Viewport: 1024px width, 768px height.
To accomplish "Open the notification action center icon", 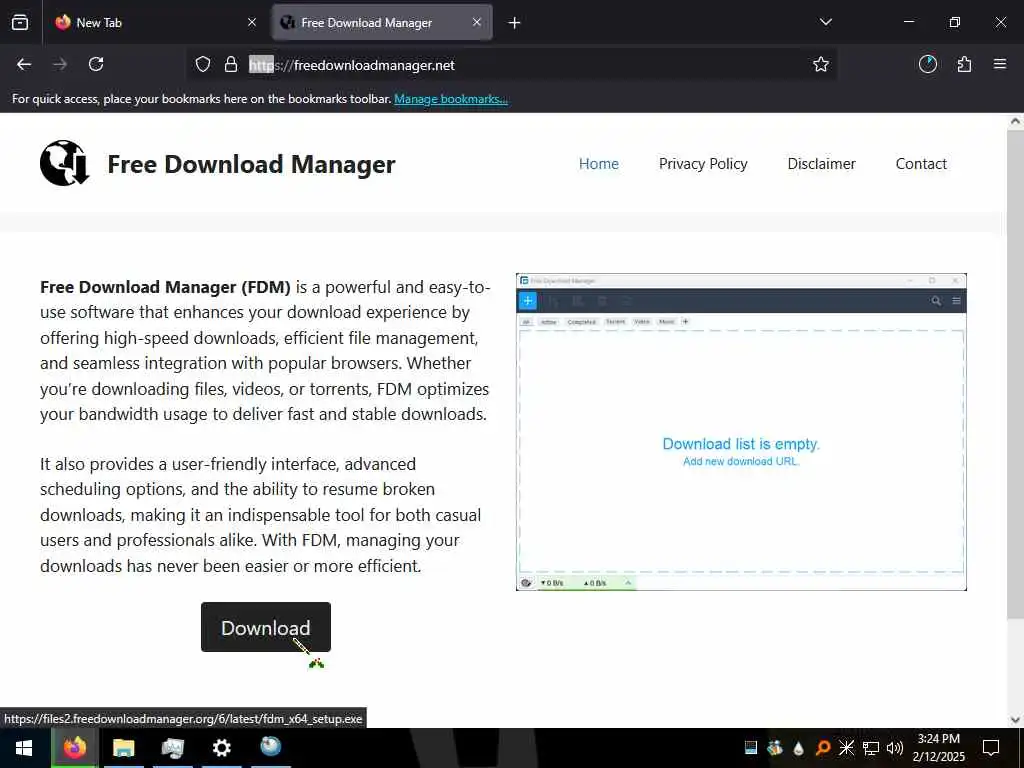I will point(991,748).
